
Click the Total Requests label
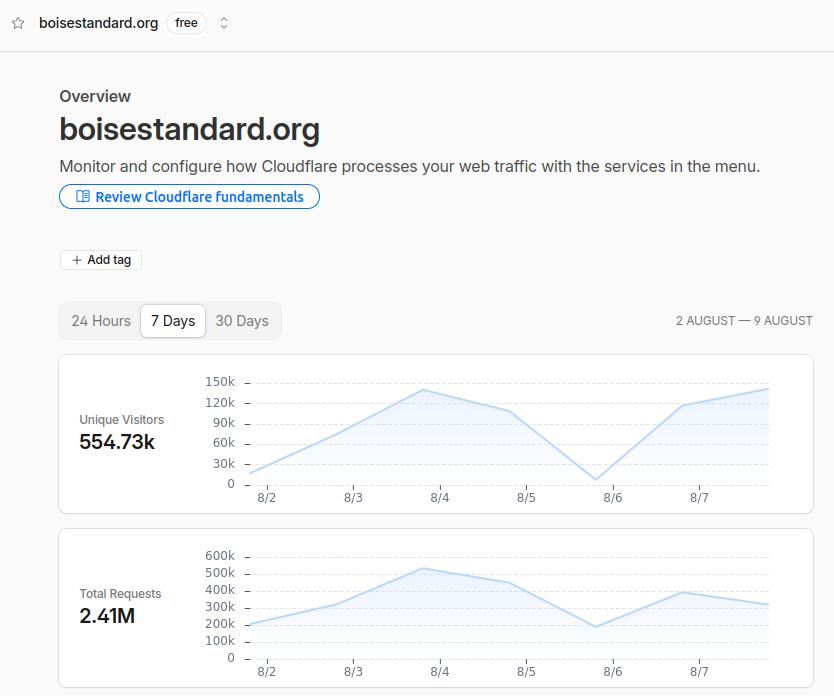[x=120, y=593]
